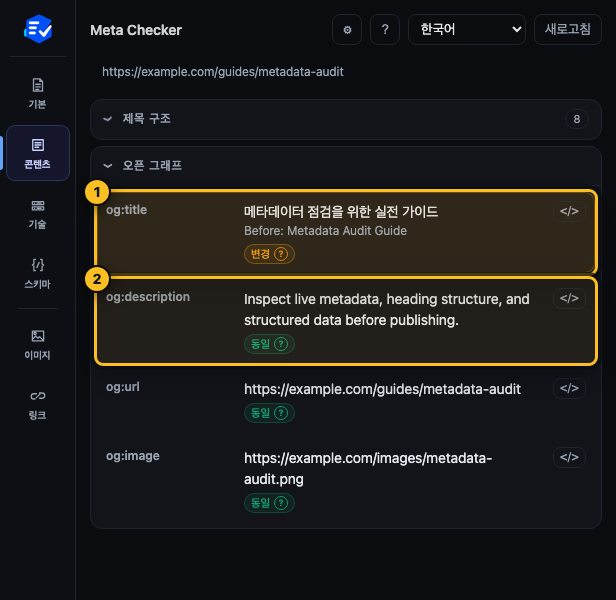View source code for og:url row

tap(569, 389)
